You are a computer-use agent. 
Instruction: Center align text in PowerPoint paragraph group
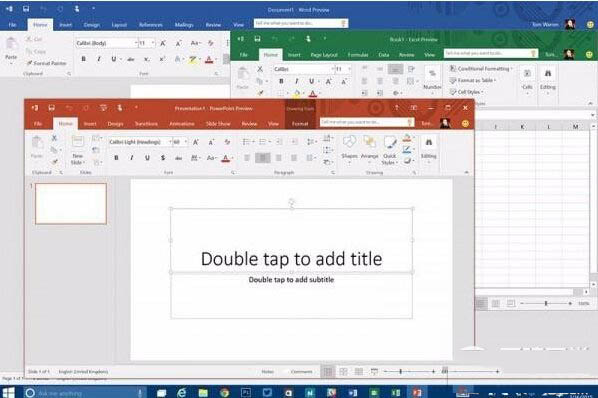pos(263,157)
